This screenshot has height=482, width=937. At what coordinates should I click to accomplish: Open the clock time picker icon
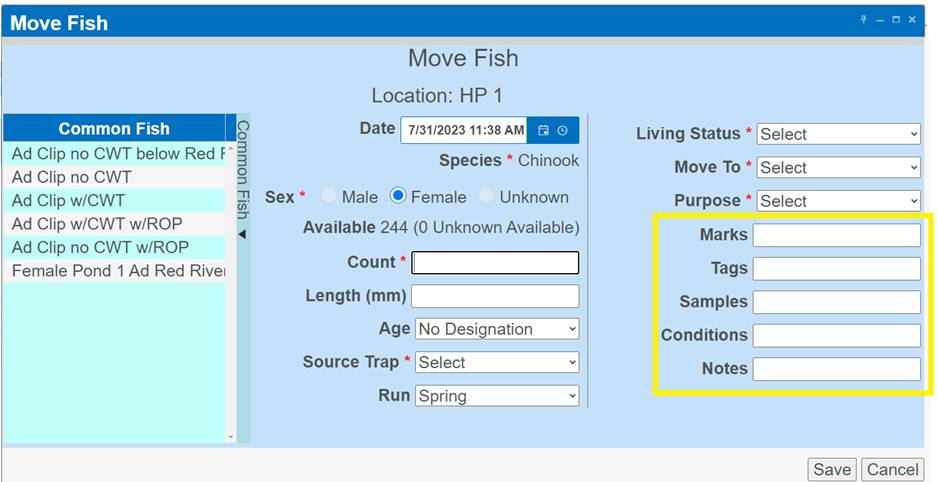point(563,130)
